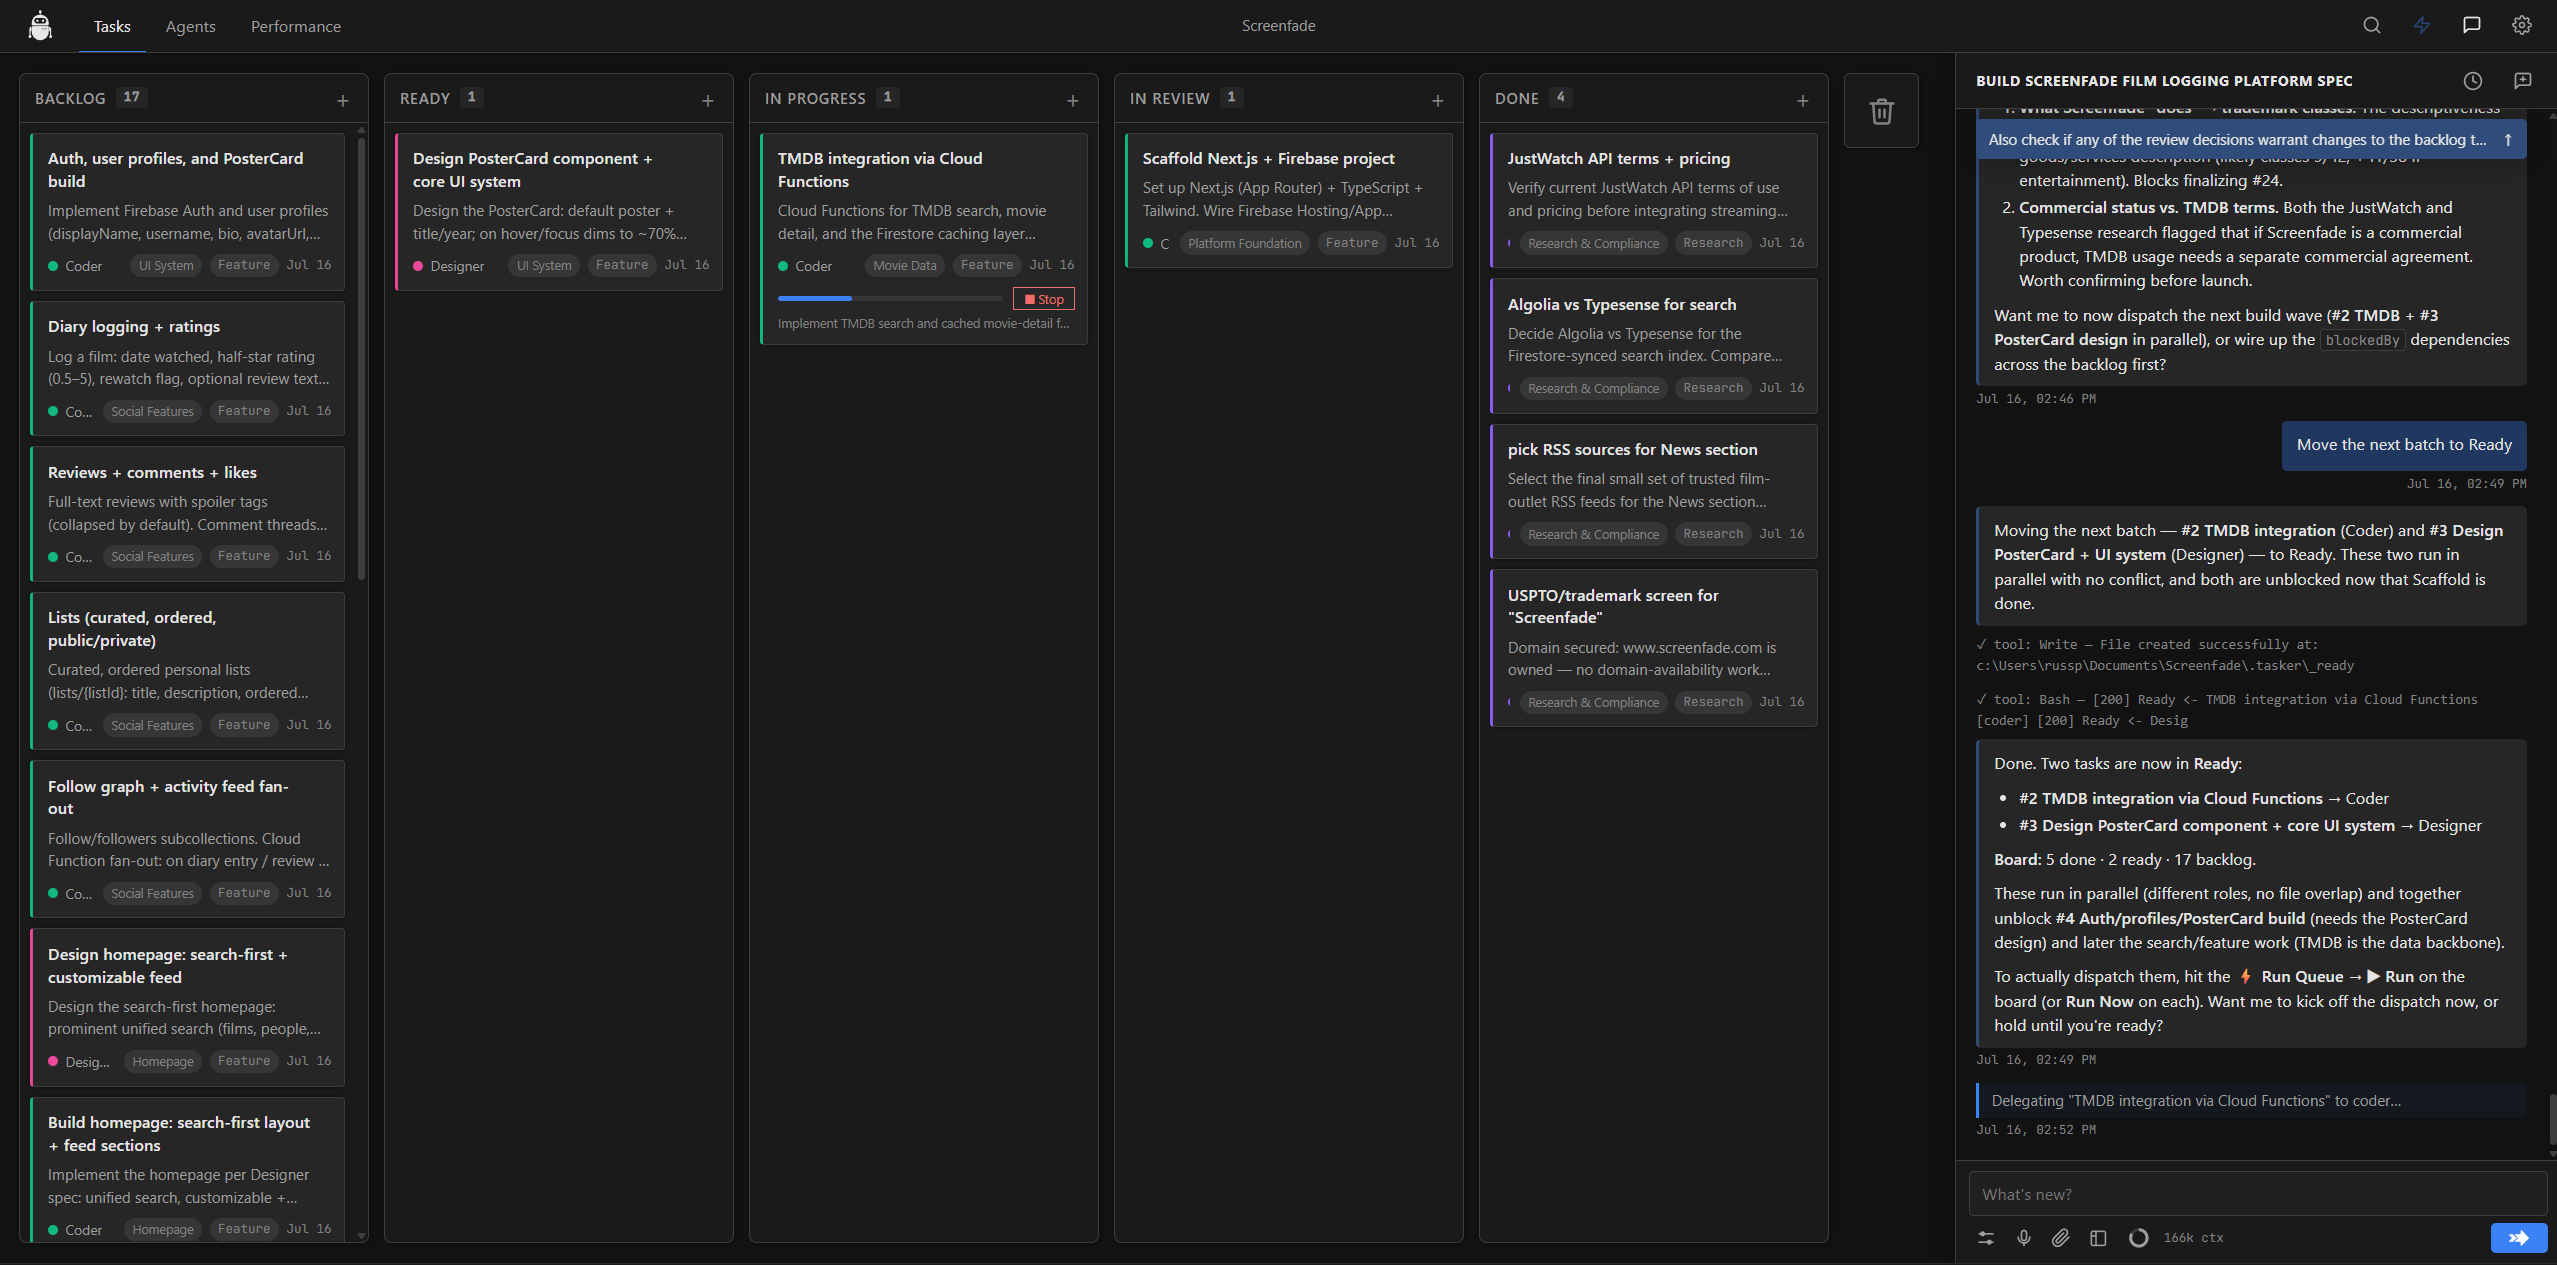Click the Backlog column header title

(x=70, y=98)
